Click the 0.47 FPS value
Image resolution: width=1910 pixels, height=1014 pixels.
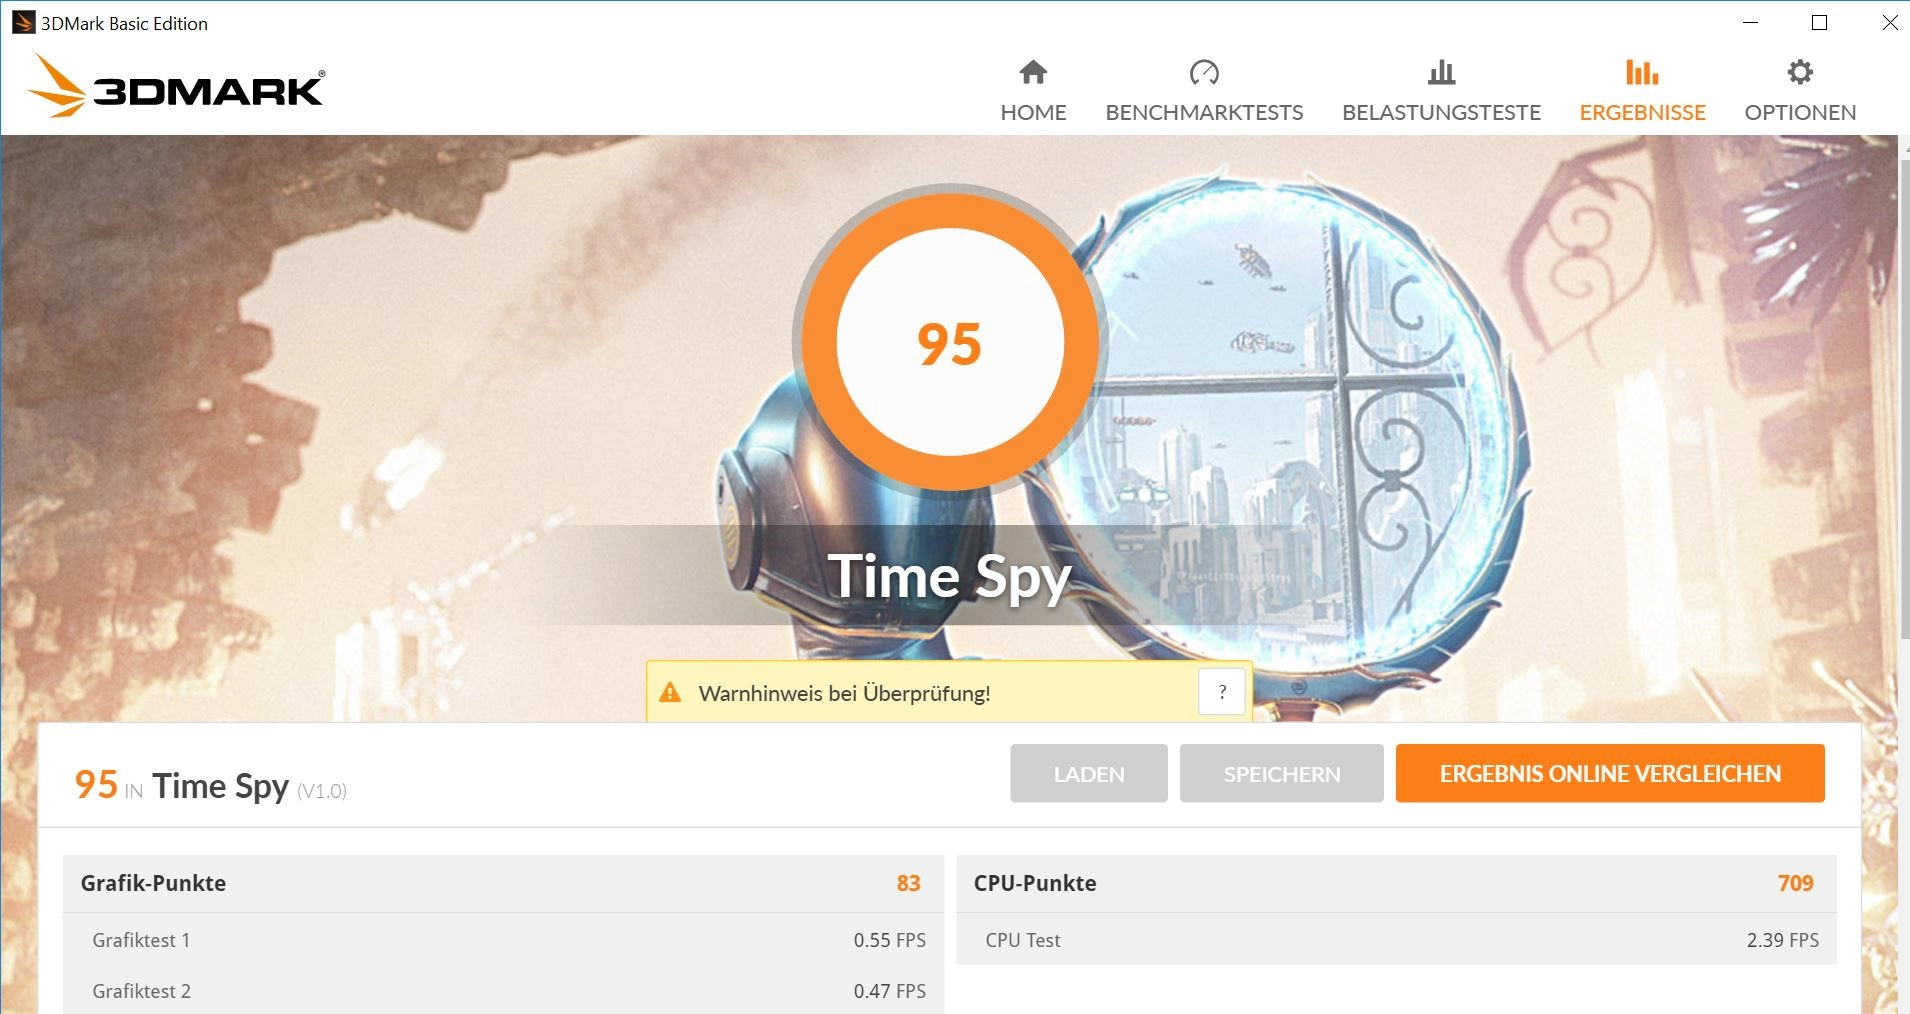pos(889,991)
